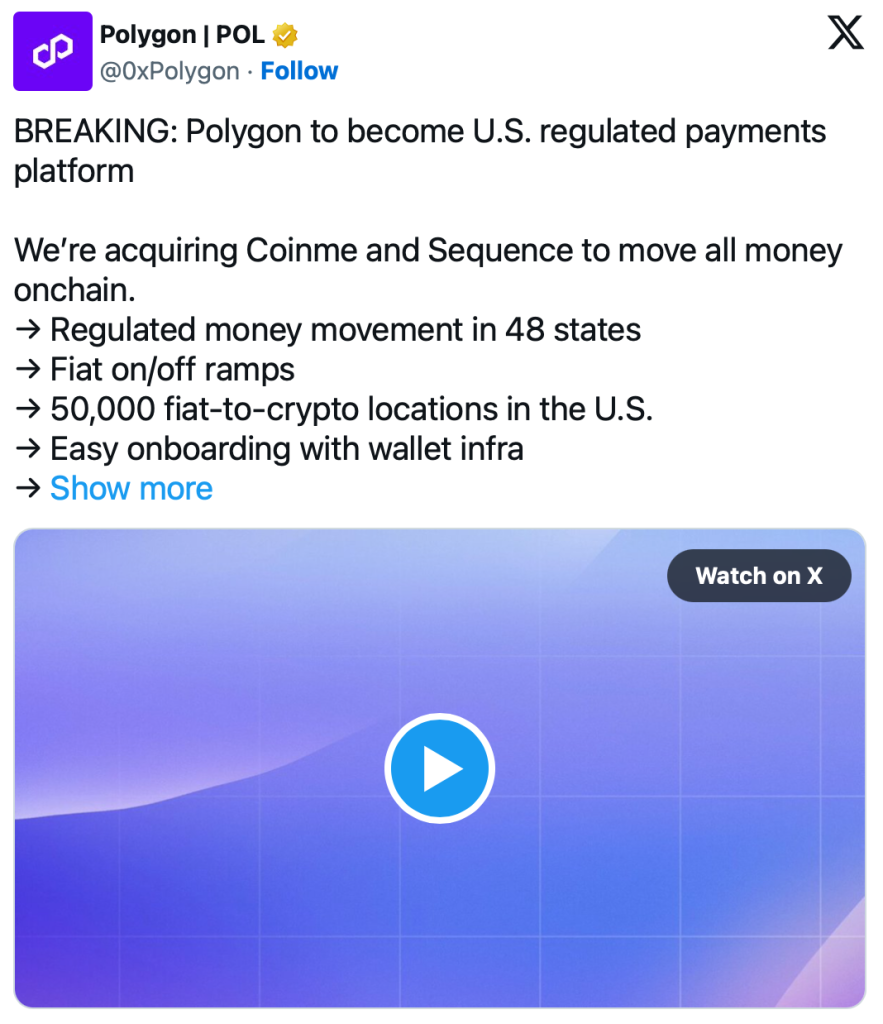The width and height of the screenshot is (883, 1024).
Task: Open the @0xPolygon handle link
Action: (170, 71)
